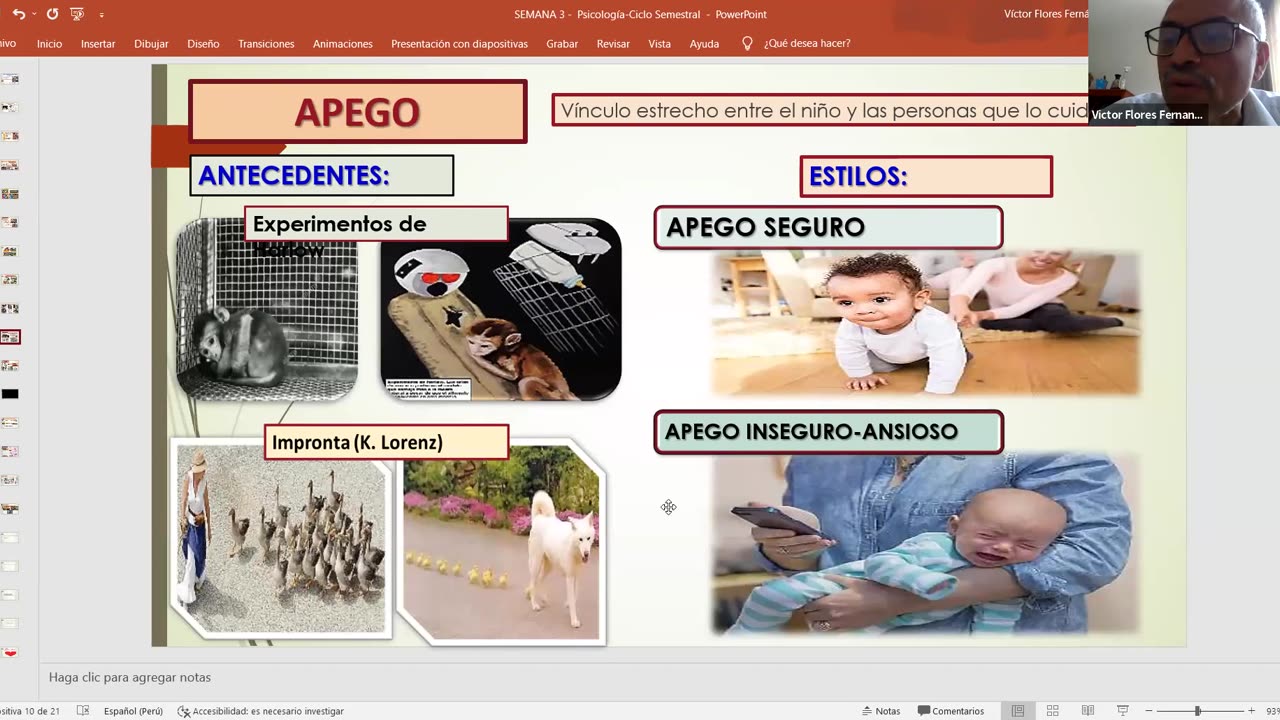Screen dimensions: 1280x720
Task: Click the 'Vínculo estrecho entre el niño' text box
Action: 820,110
